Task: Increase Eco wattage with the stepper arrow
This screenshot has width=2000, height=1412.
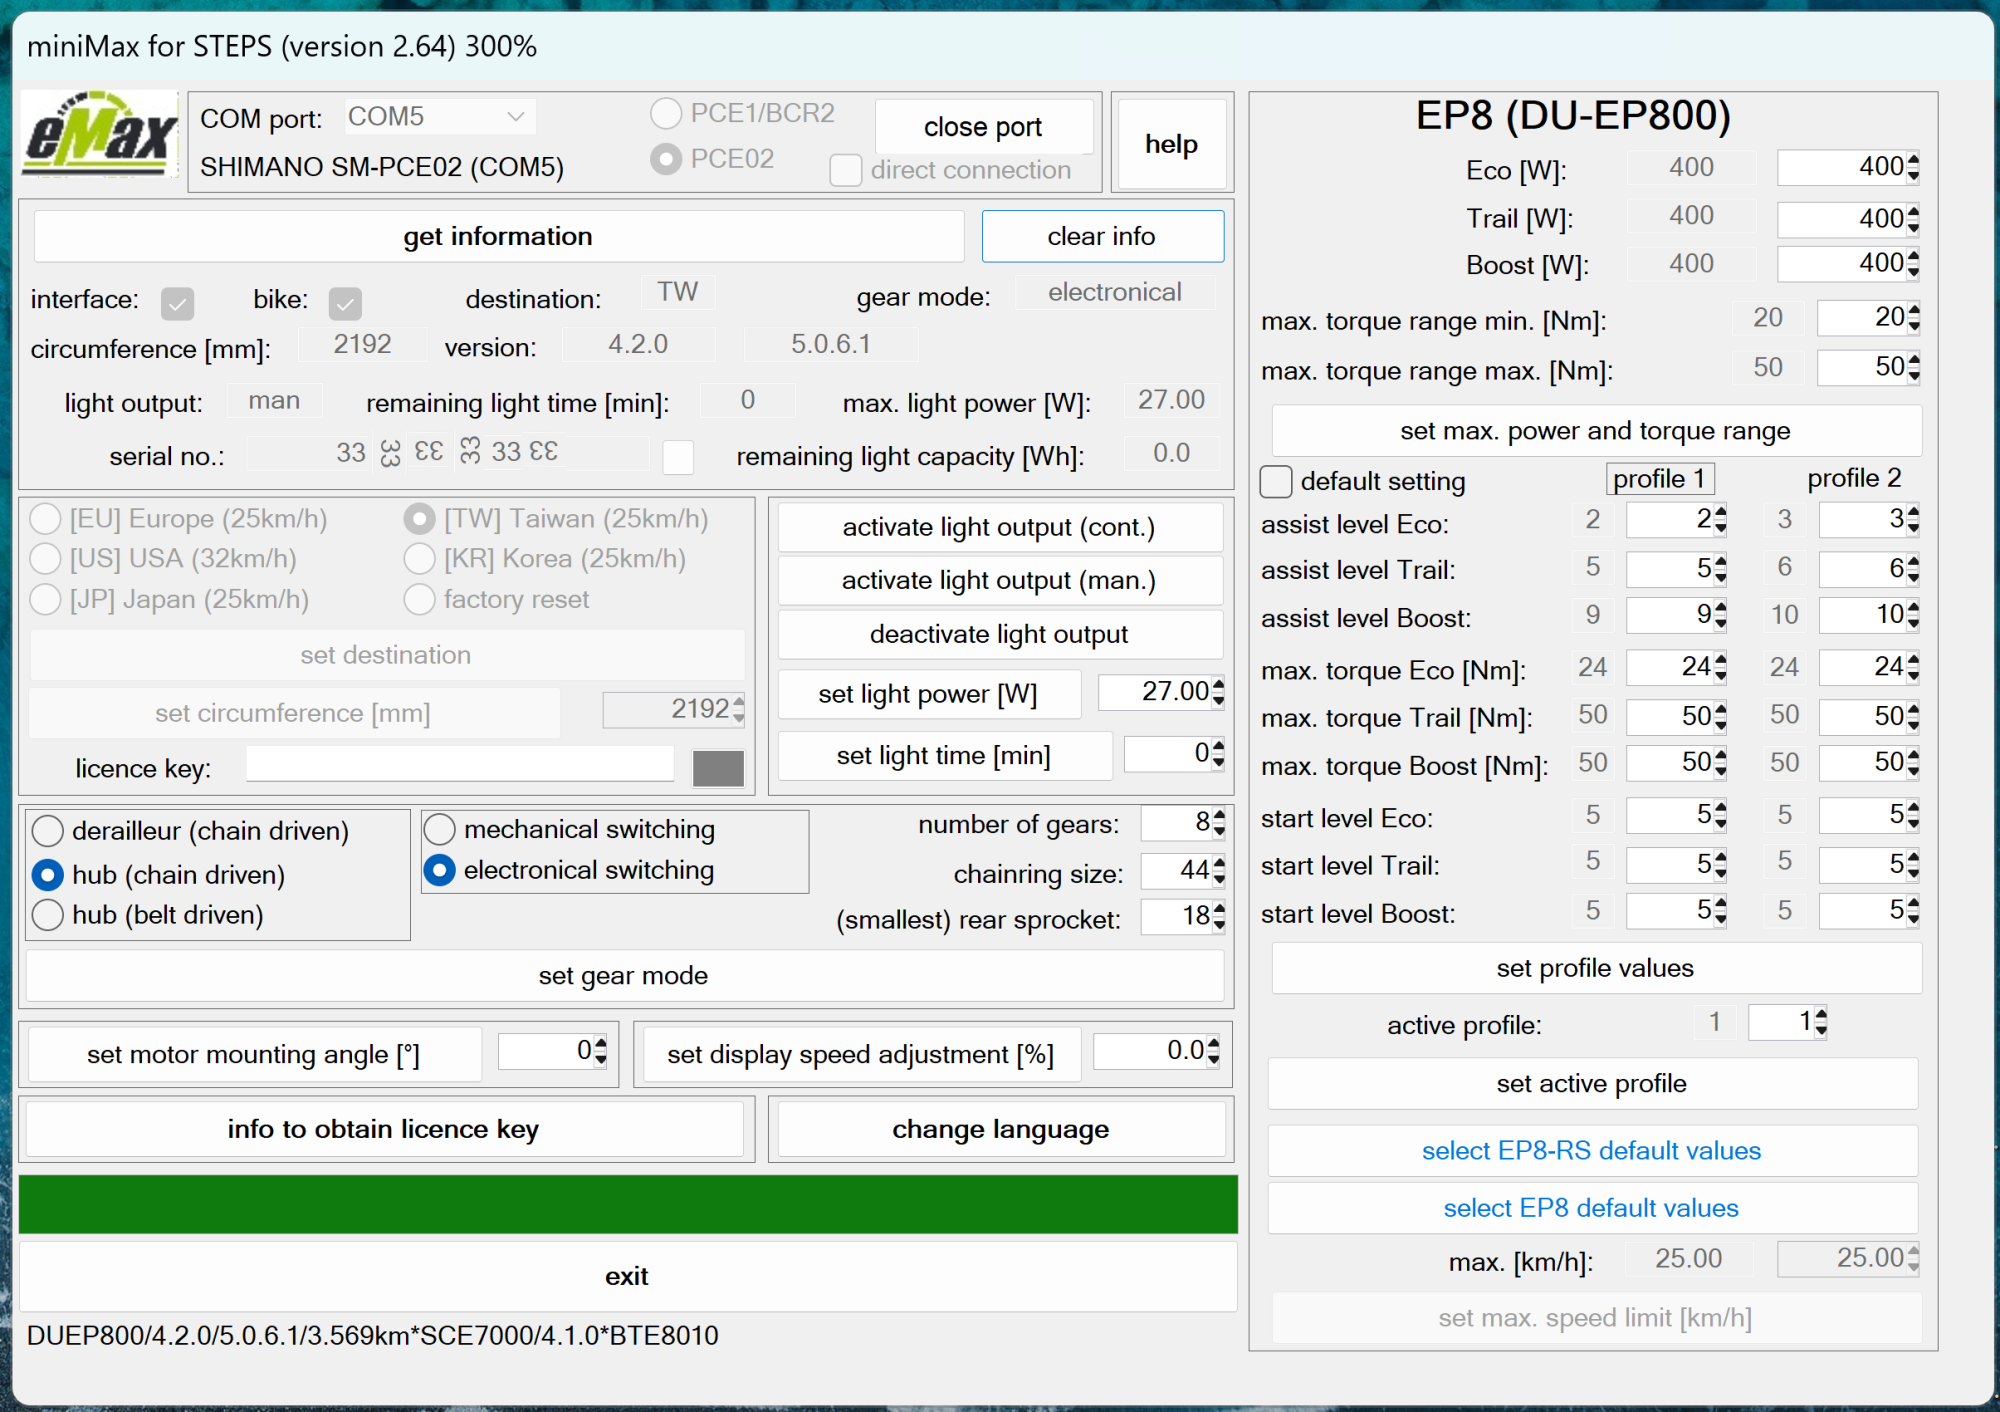Action: click(1910, 161)
